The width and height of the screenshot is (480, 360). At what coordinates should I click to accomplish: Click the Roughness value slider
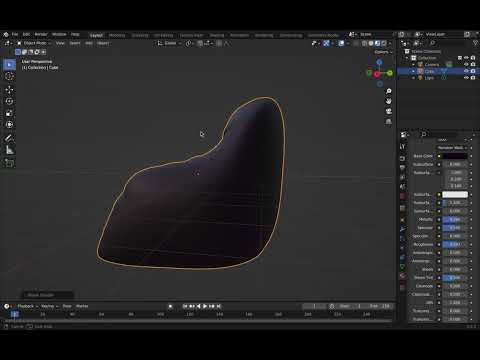(455, 244)
